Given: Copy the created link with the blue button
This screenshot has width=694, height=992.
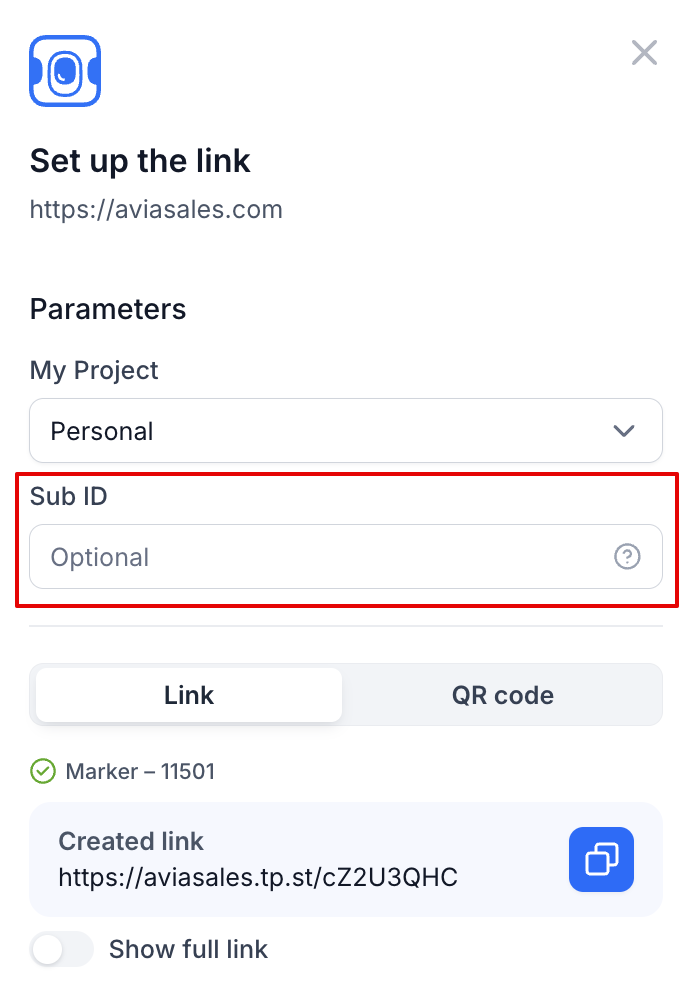Looking at the screenshot, I should [601, 859].
